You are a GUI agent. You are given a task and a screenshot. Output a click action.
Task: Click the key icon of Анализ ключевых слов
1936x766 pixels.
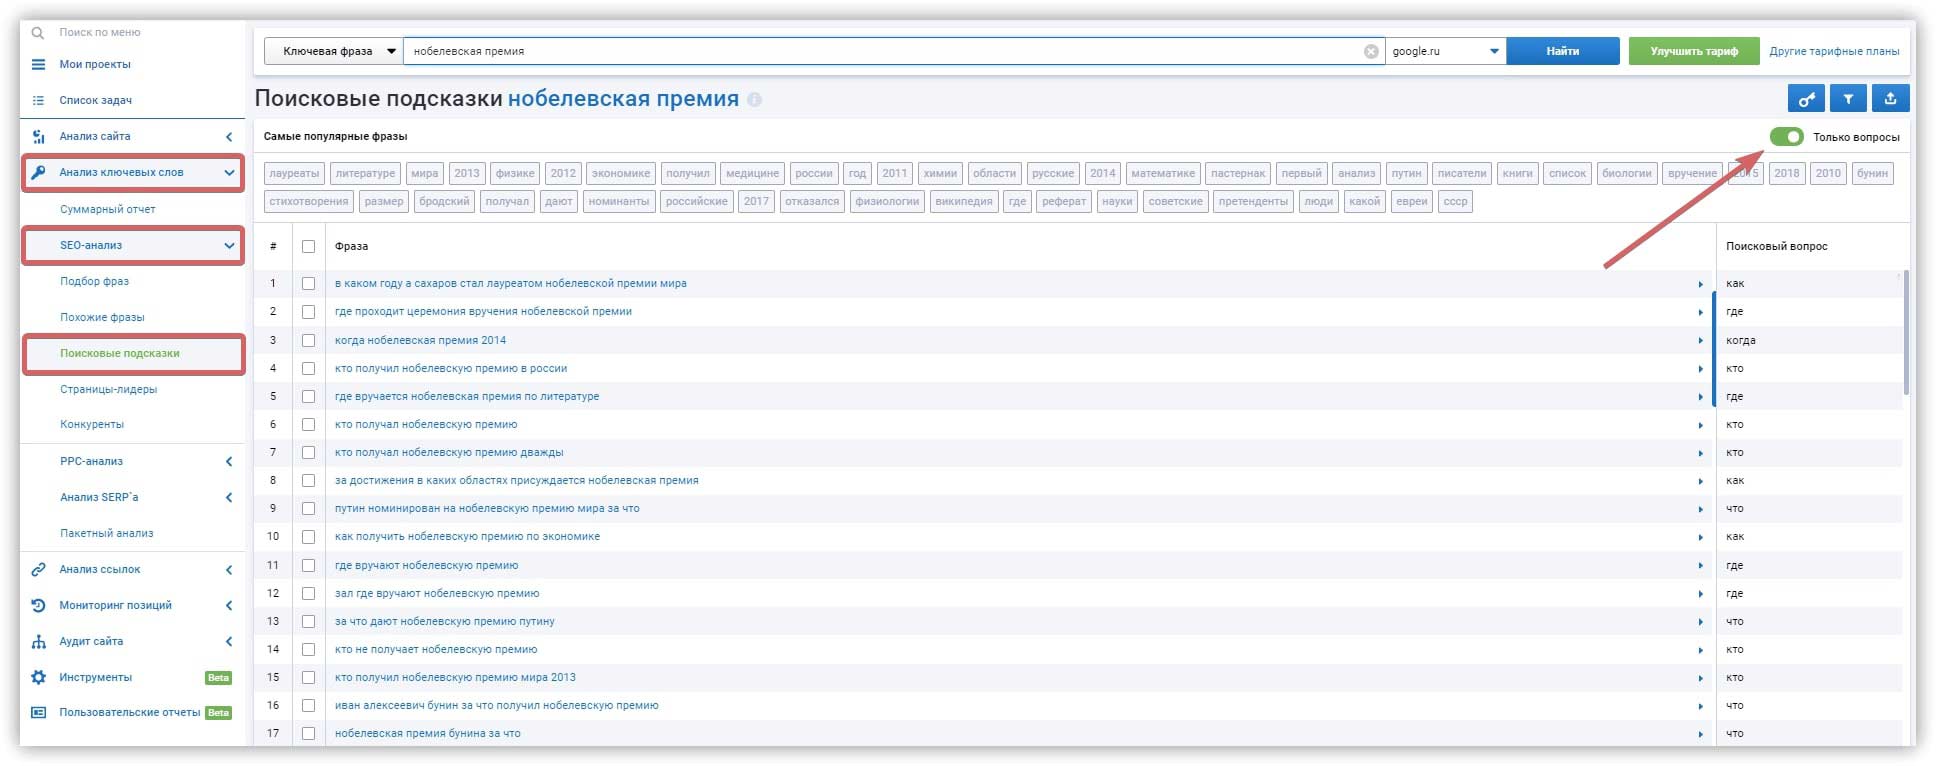point(38,172)
